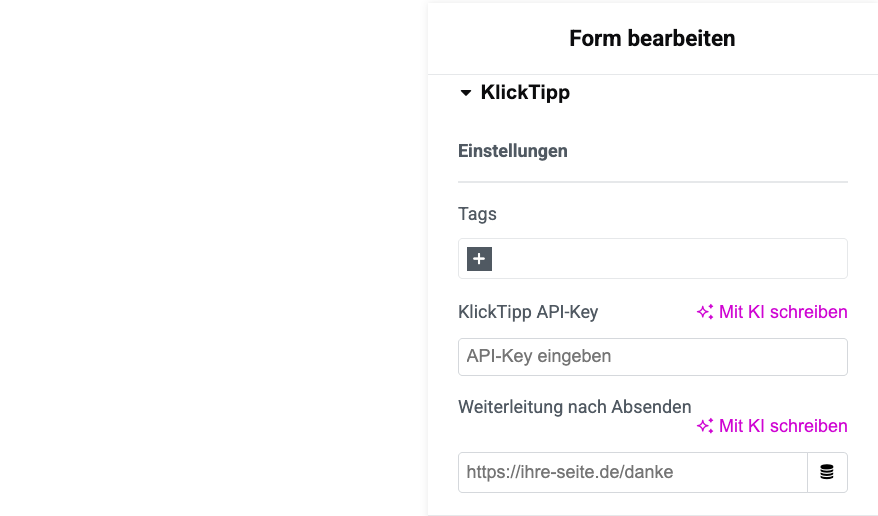
Task: Click the Tags field label
Action: [x=477, y=214]
